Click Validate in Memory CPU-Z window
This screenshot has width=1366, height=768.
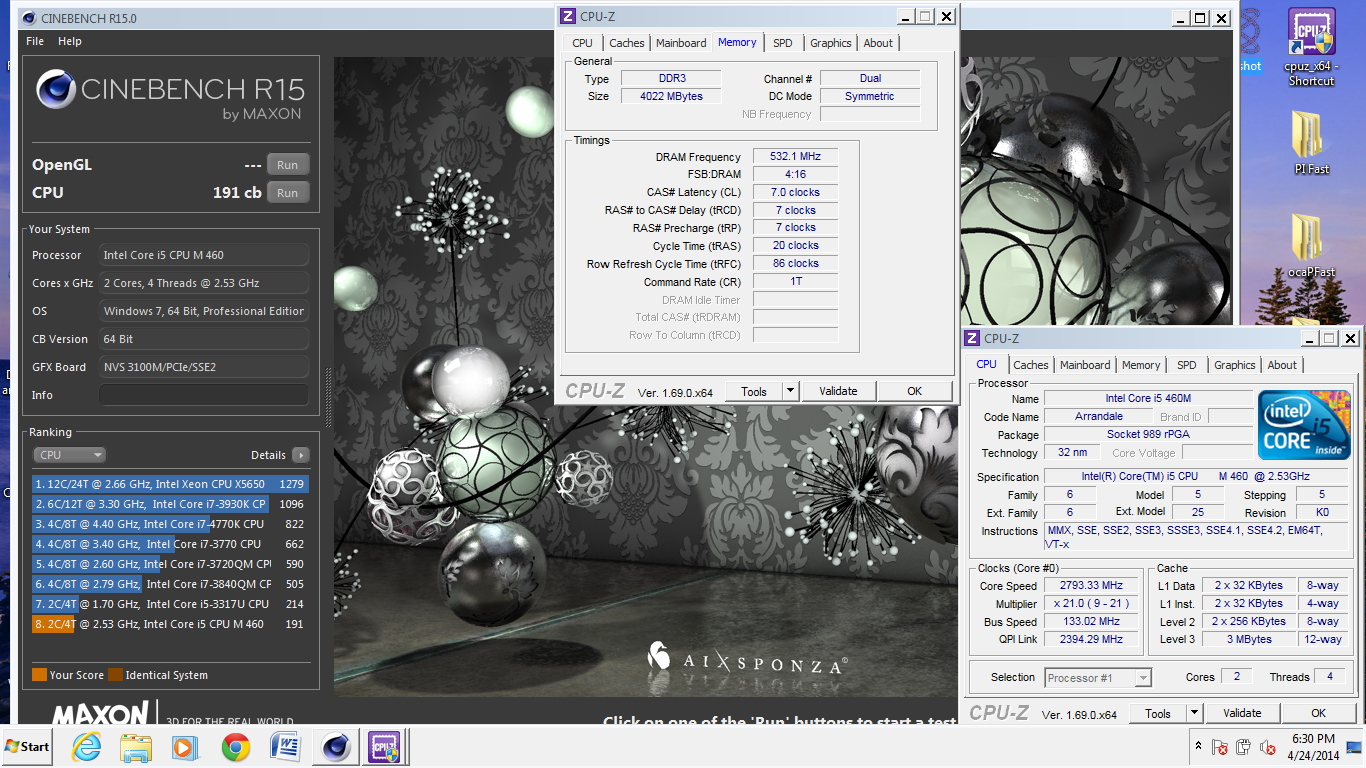[838, 391]
